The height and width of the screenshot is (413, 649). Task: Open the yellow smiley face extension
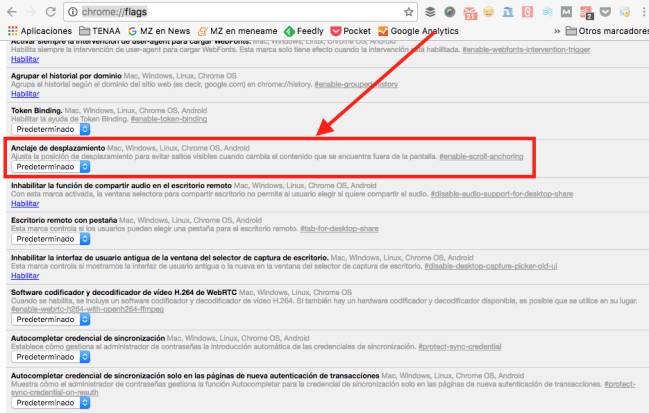click(x=488, y=12)
